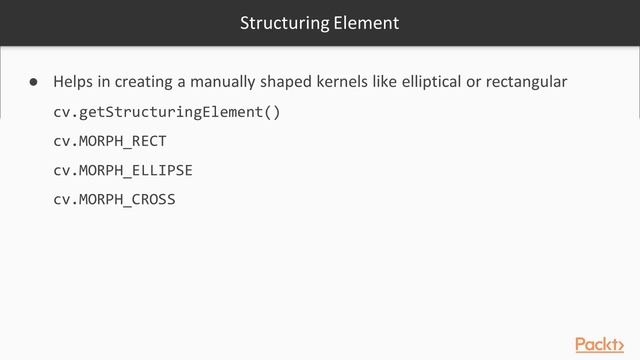Viewport: 640px width, 360px height.
Task: Click the cv.MORPH_CROSS line
Action: tap(114, 199)
